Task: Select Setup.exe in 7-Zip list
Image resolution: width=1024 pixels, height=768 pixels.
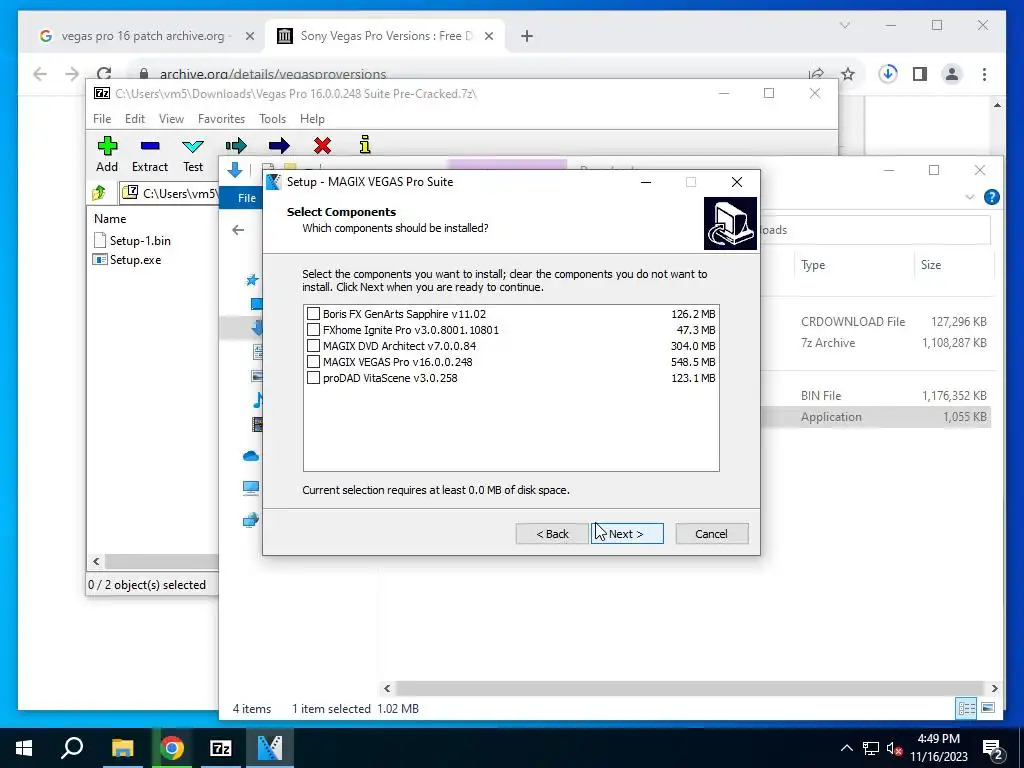Action: pos(135,260)
